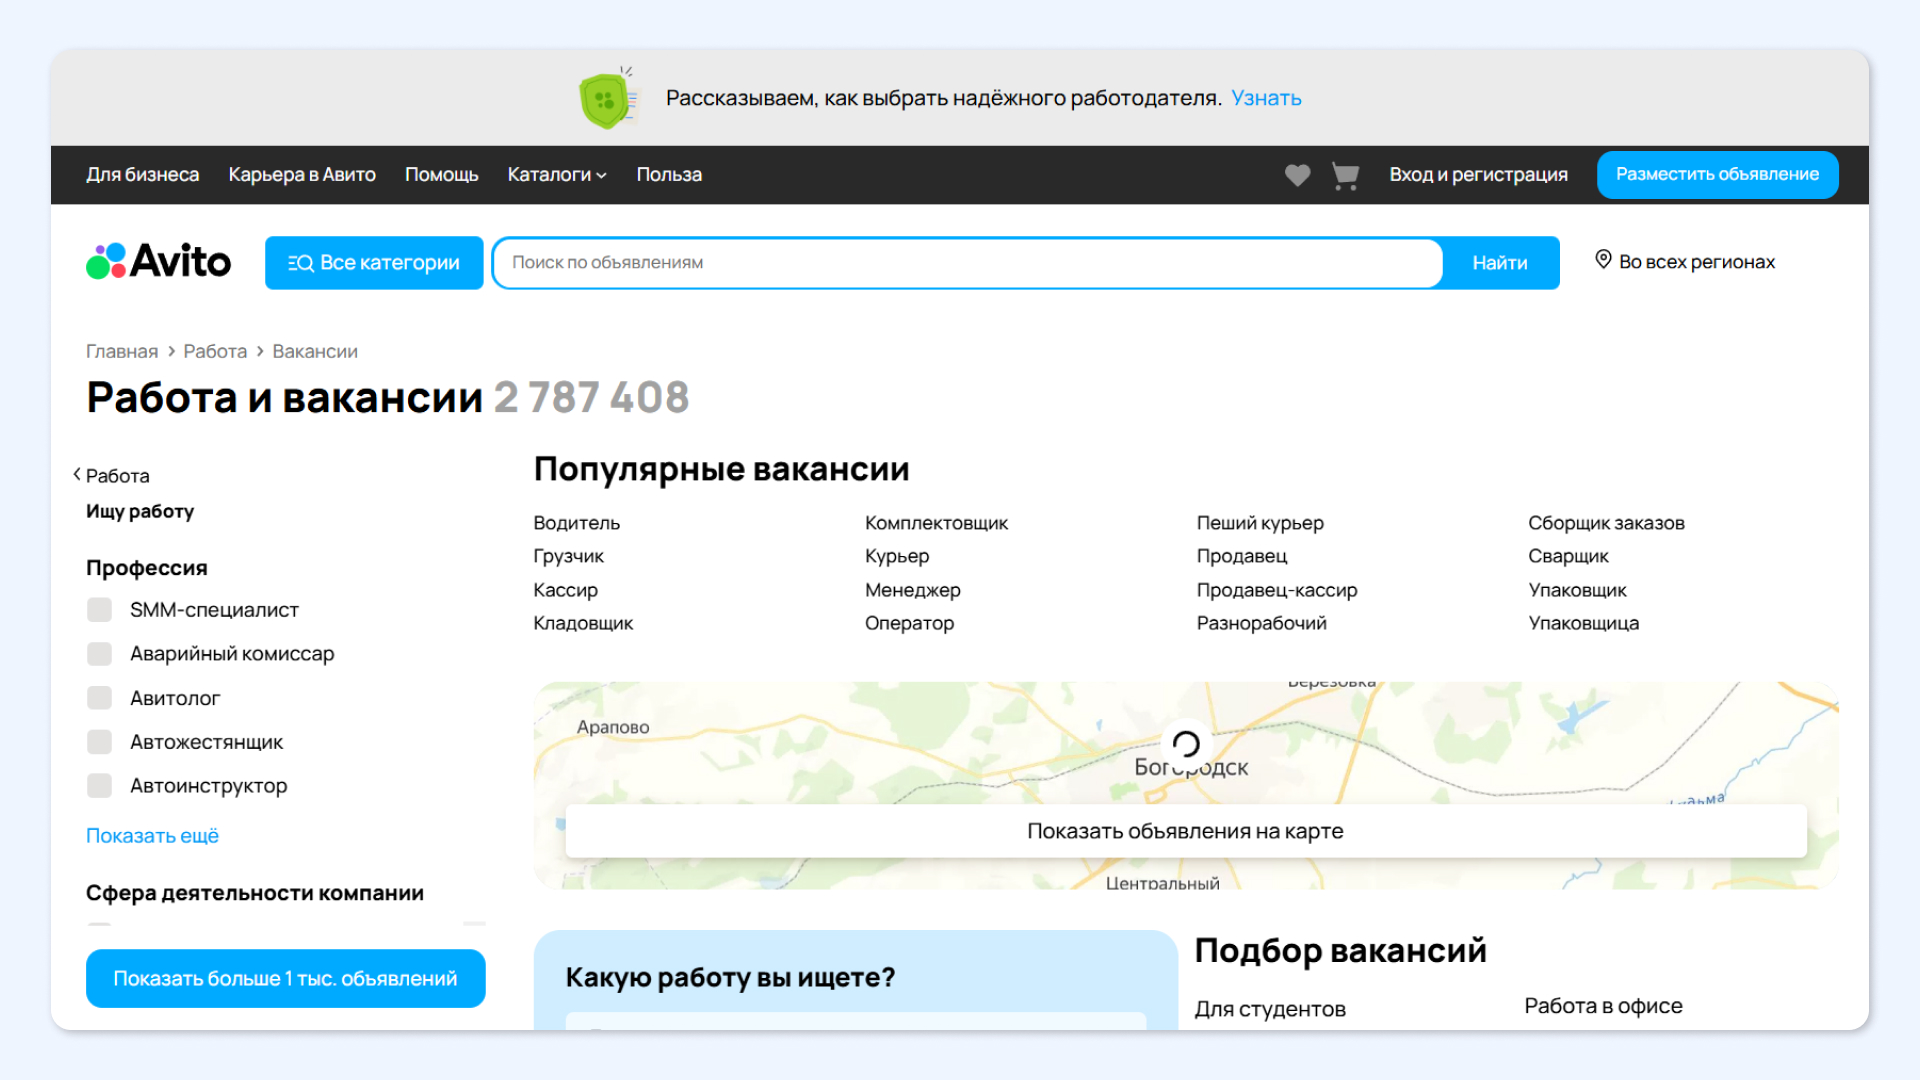Click the back chevron next to Работа
Viewport: 1920px width, 1080px height.
76,475
